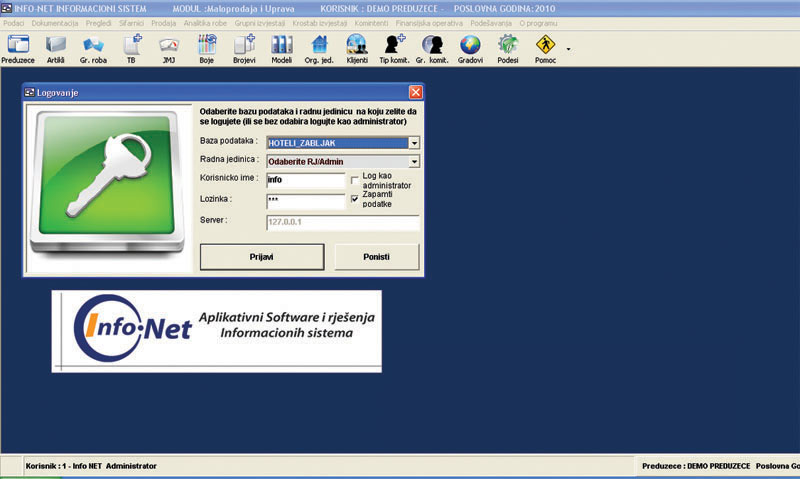Image resolution: width=800 pixels, height=479 pixels.
Task: Open Gr. roba product groups
Action: tap(93, 49)
